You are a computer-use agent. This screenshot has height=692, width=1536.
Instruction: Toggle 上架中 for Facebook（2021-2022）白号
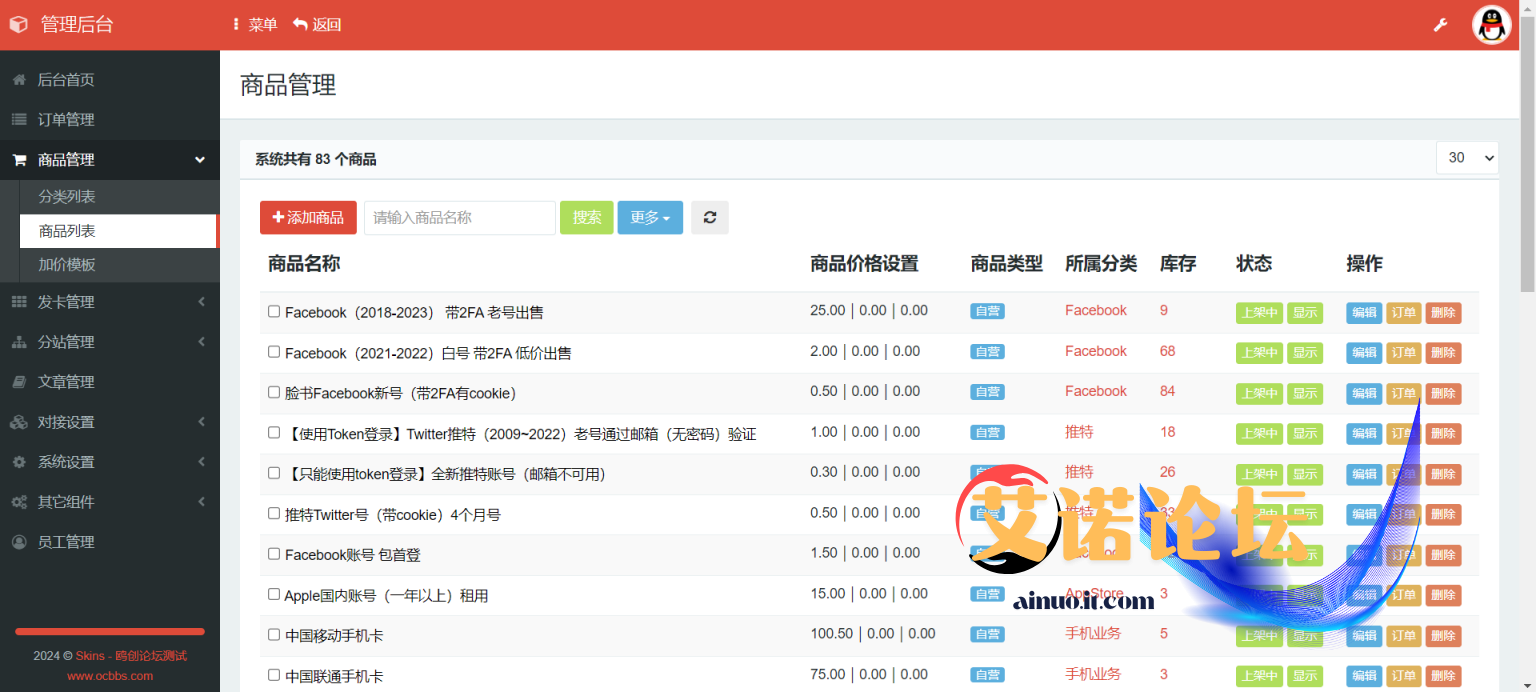pyautogui.click(x=1259, y=353)
